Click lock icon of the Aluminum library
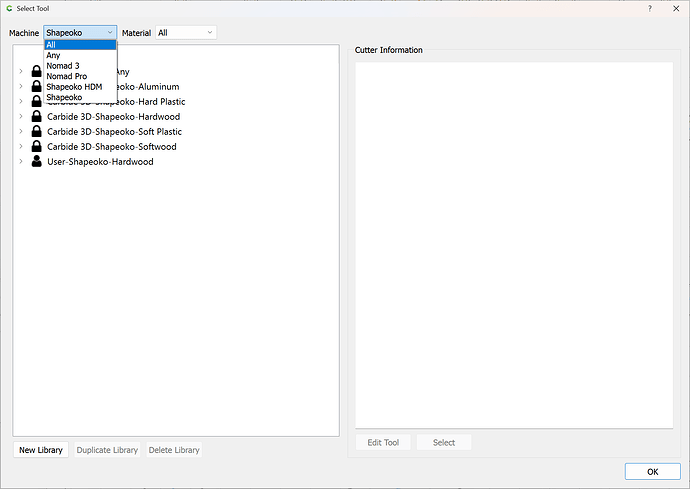This screenshot has width=690, height=489. [x=37, y=86]
